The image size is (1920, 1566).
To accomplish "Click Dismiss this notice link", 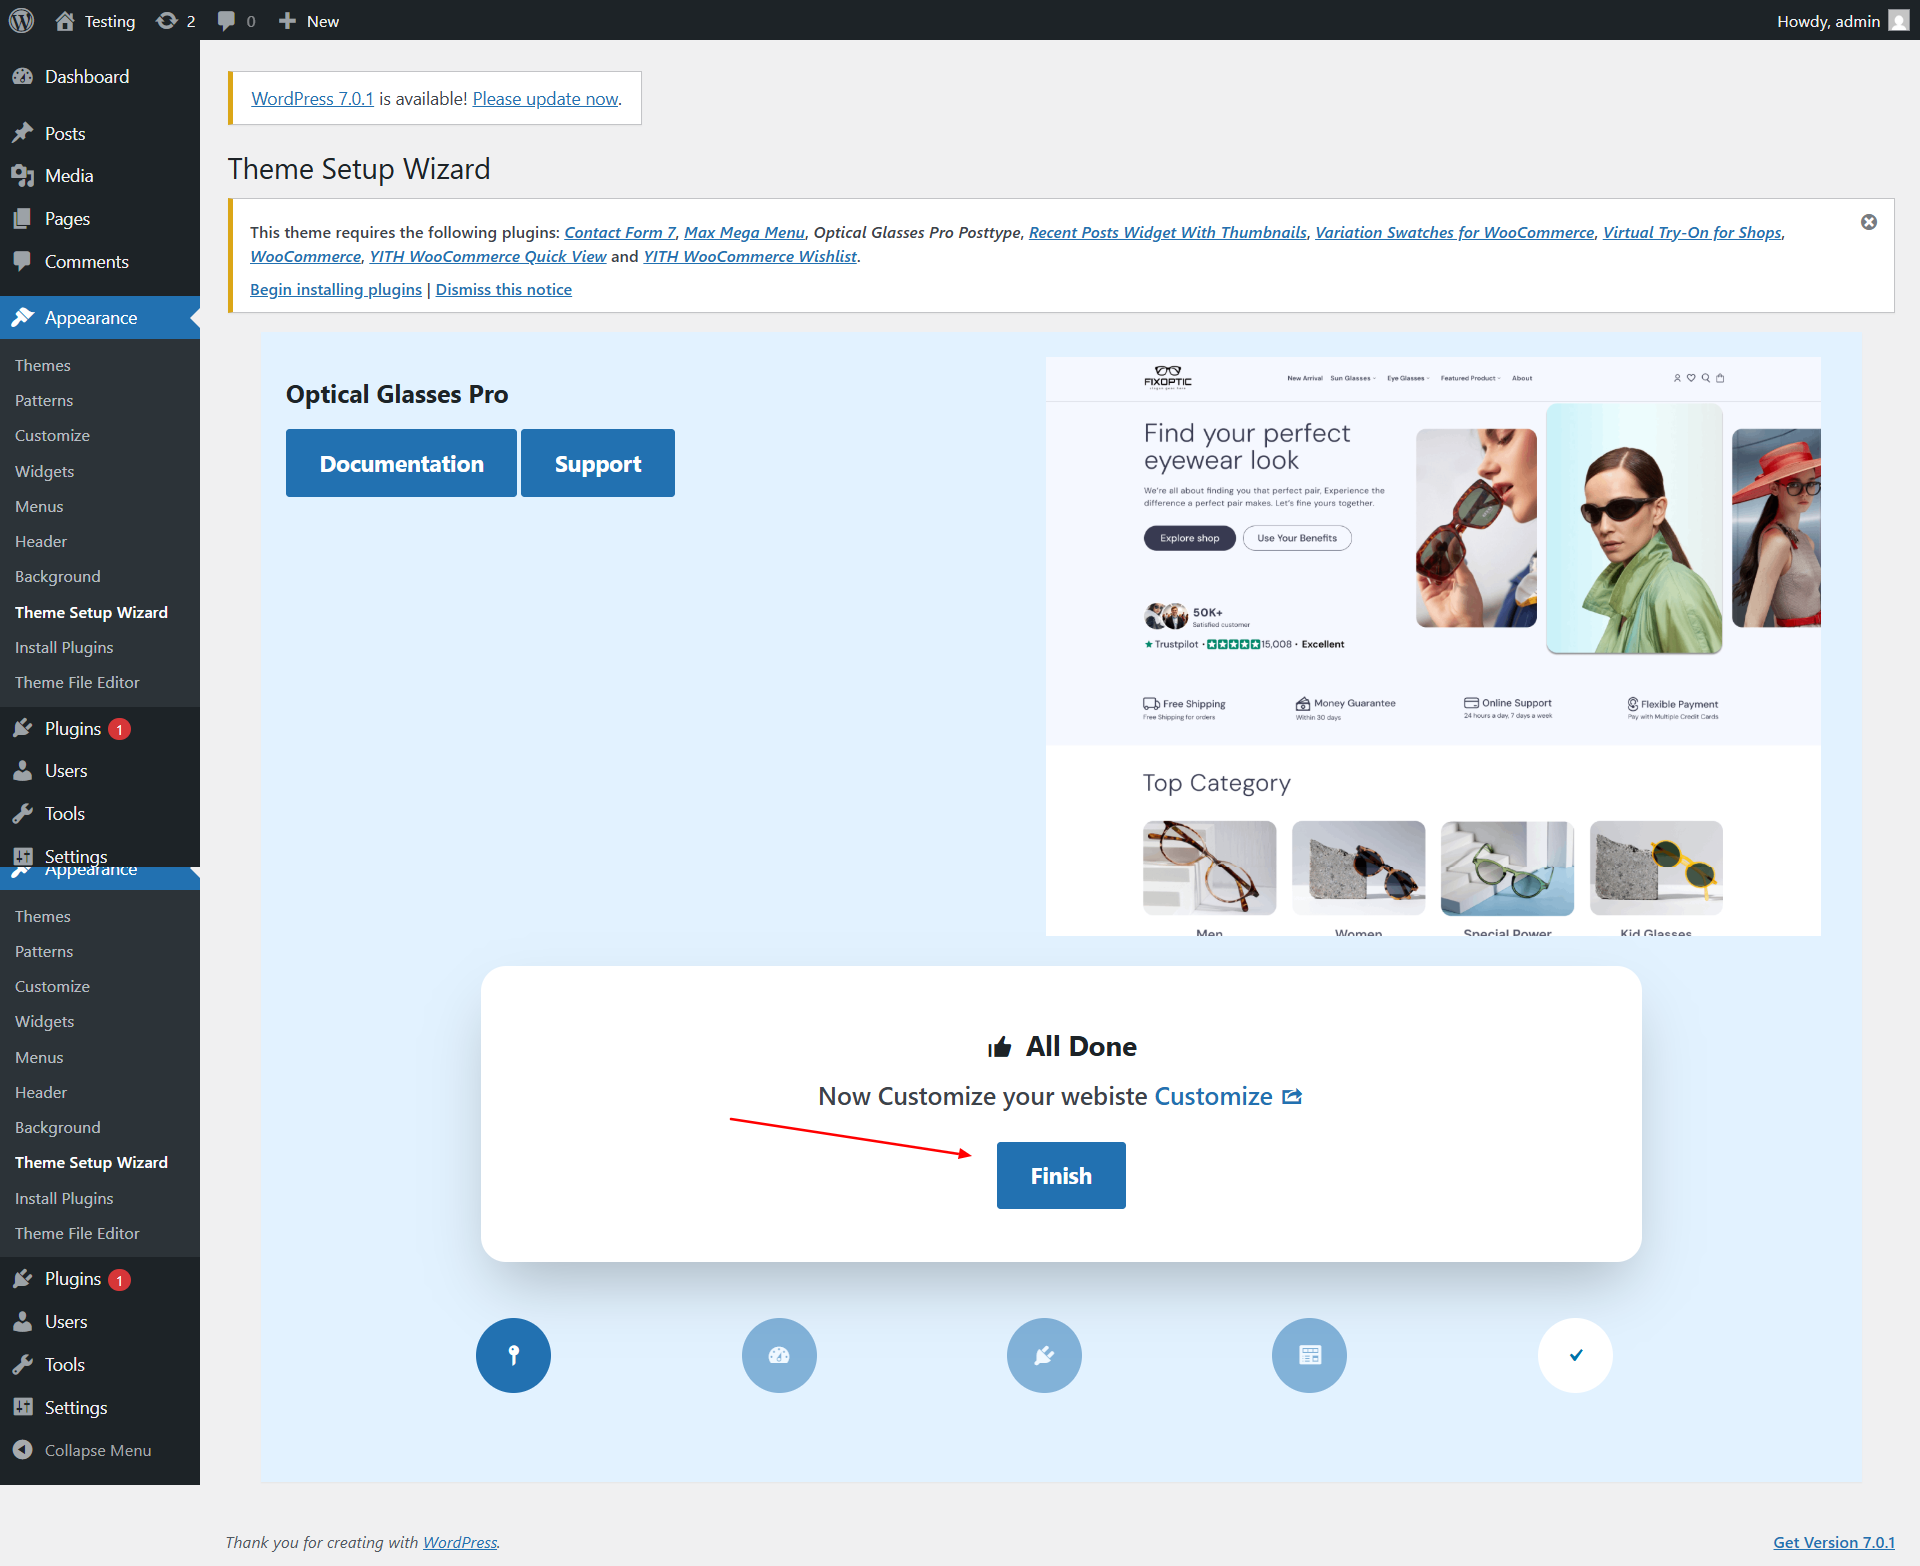I will coord(504,289).
